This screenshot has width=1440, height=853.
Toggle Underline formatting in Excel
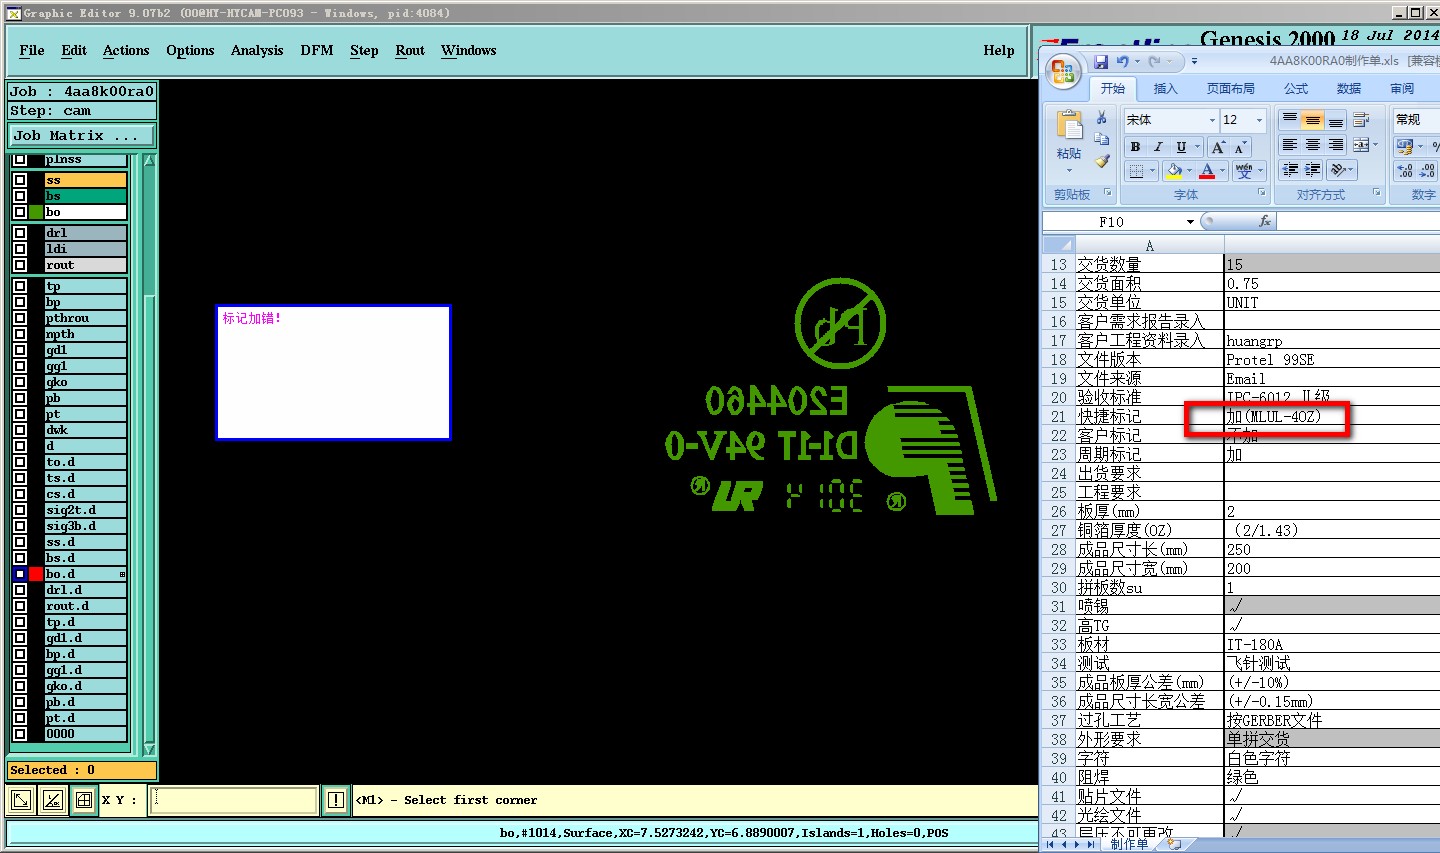point(1181,147)
